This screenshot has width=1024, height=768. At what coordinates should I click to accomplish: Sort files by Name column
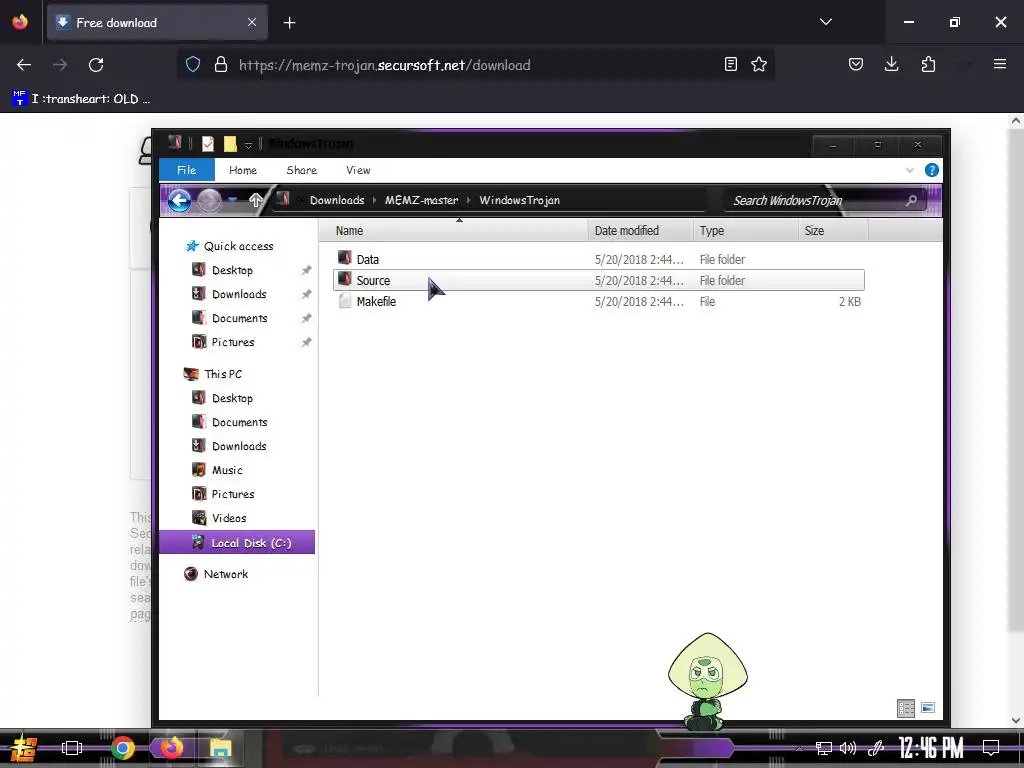(x=349, y=231)
